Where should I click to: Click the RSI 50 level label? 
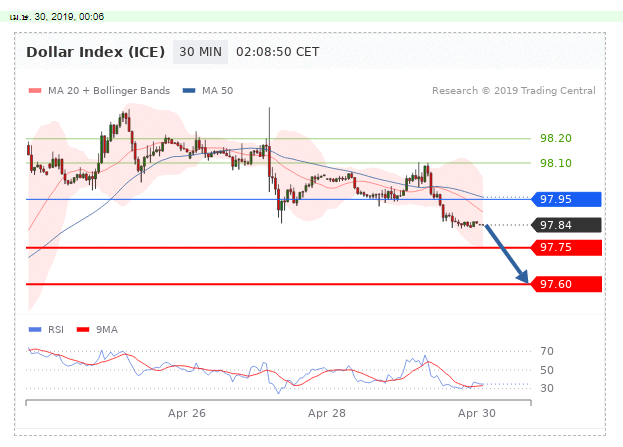[547, 370]
